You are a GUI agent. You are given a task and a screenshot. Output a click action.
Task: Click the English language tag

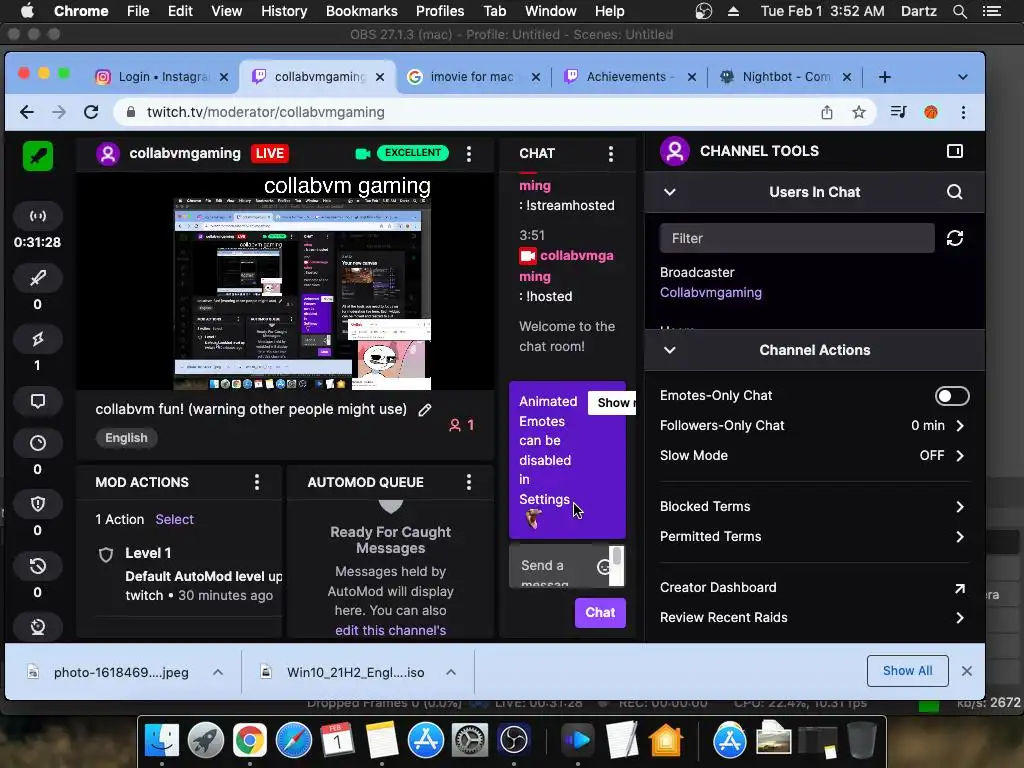pos(126,438)
